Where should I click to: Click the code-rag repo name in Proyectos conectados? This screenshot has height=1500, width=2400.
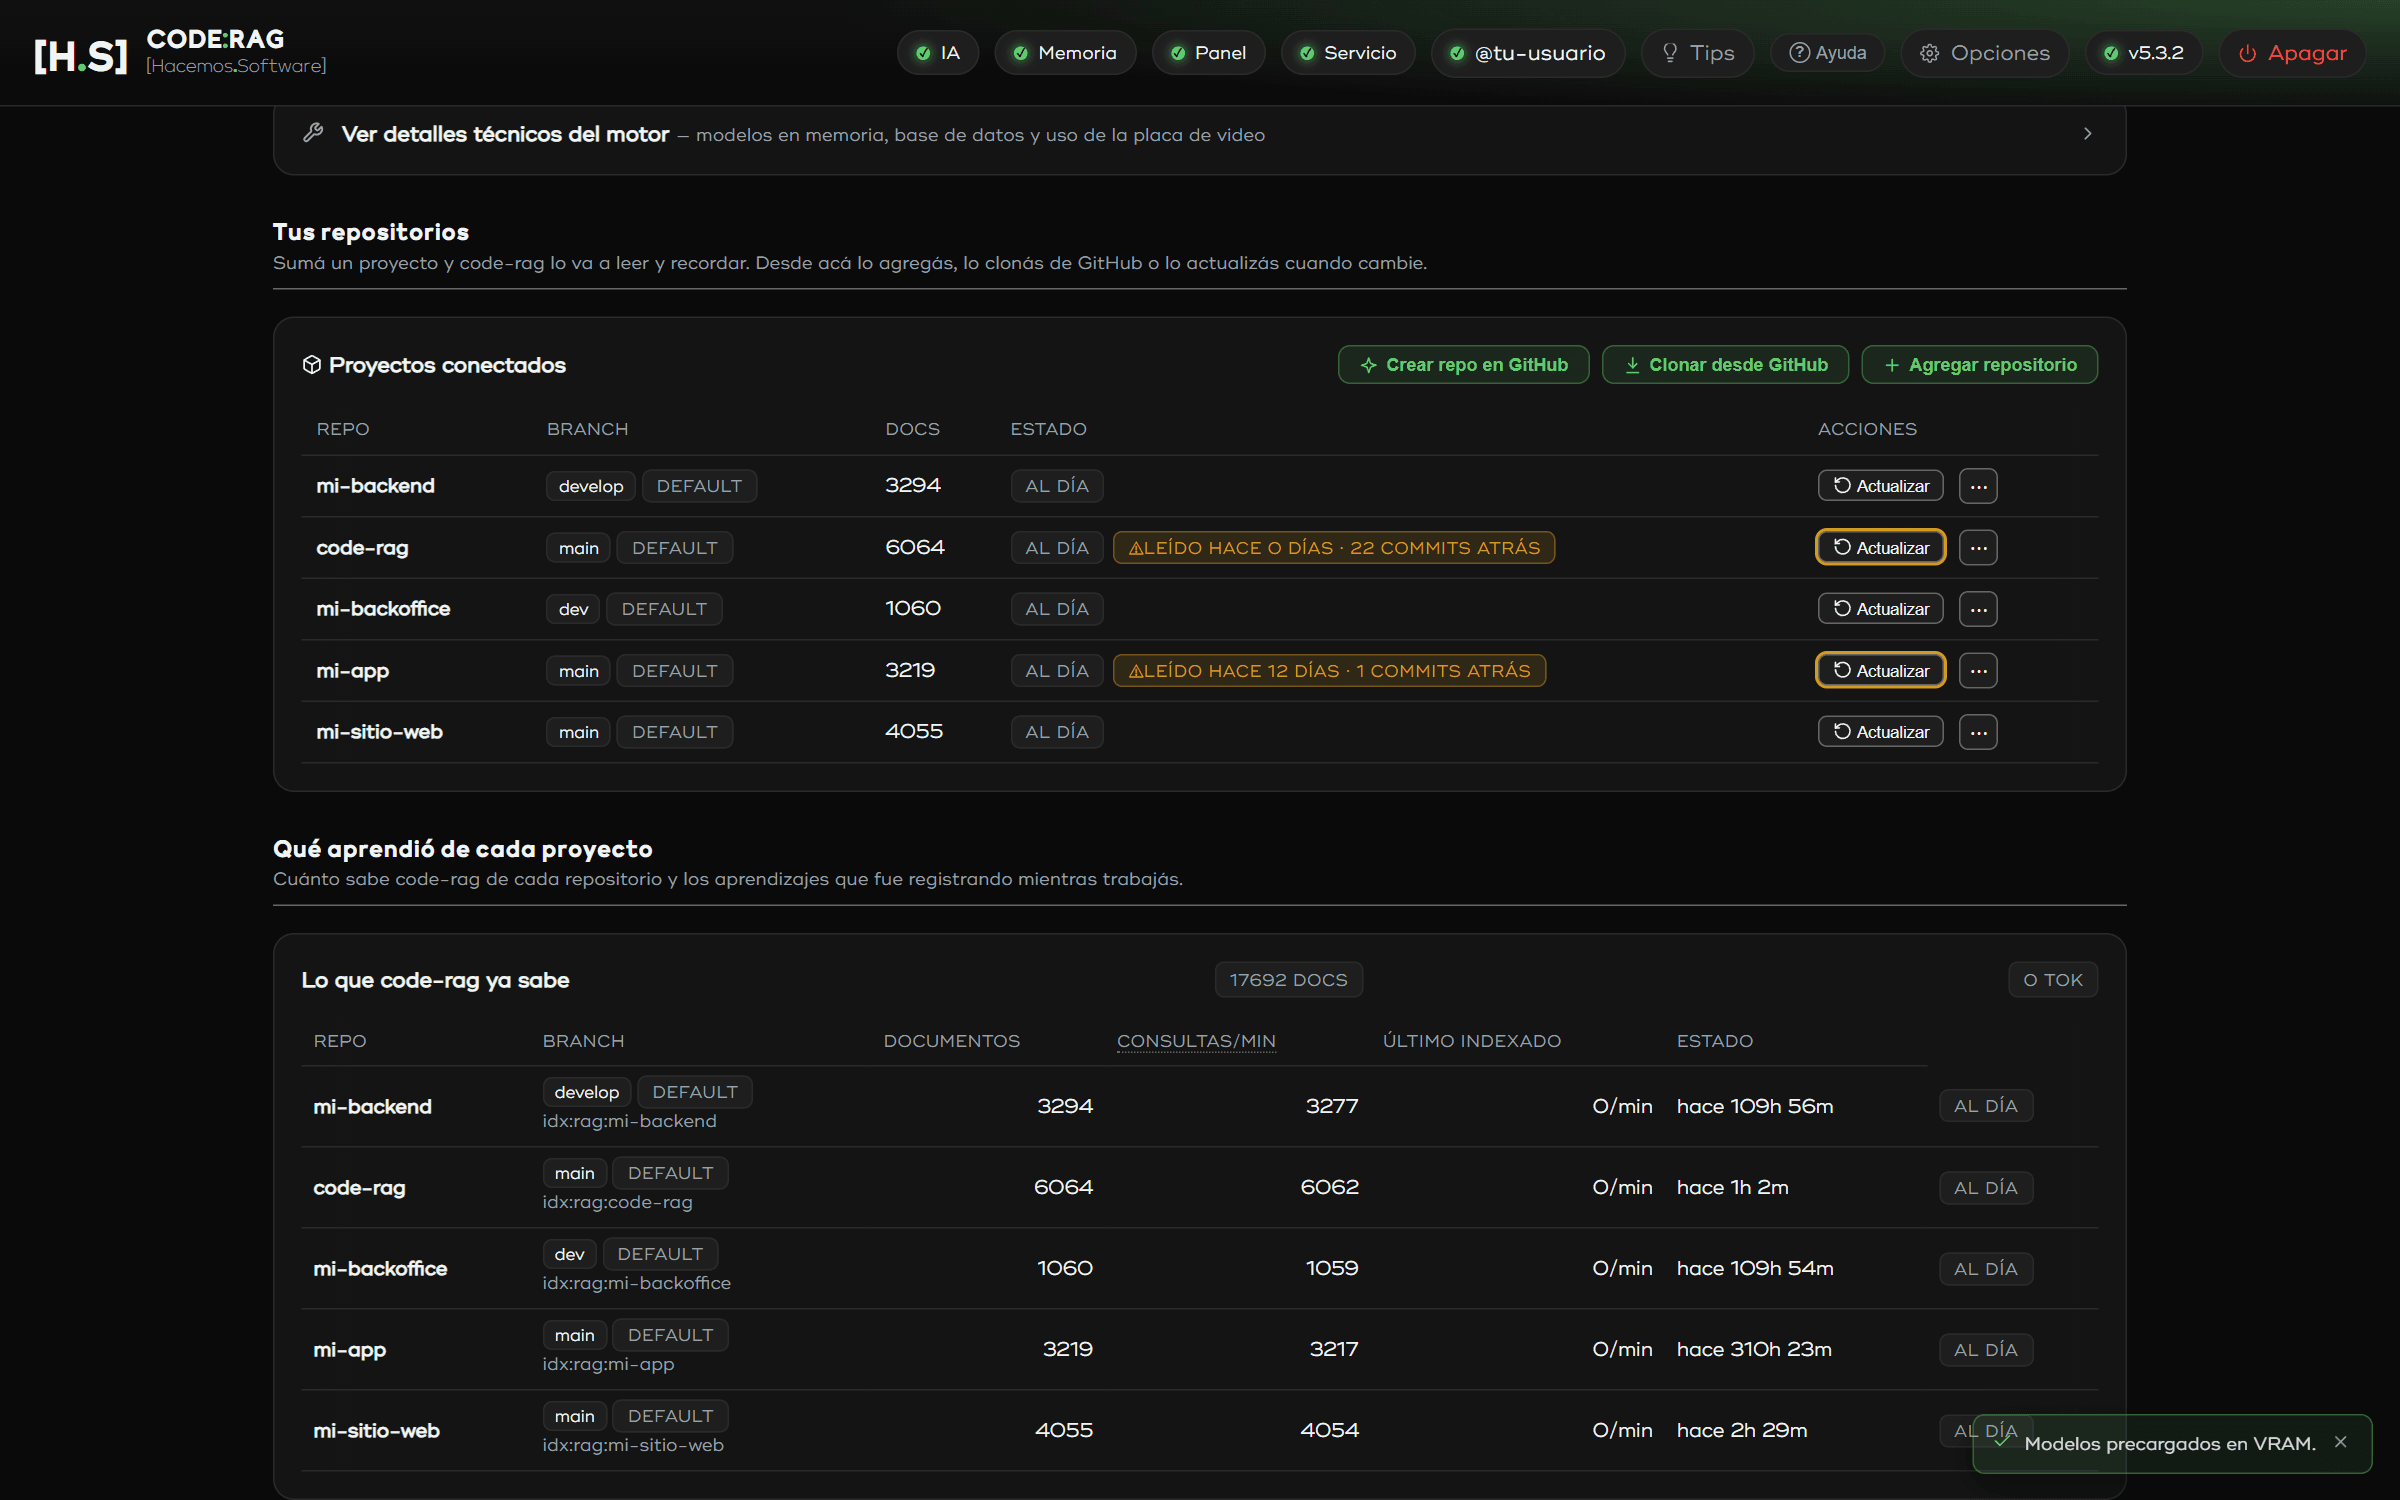(362, 548)
